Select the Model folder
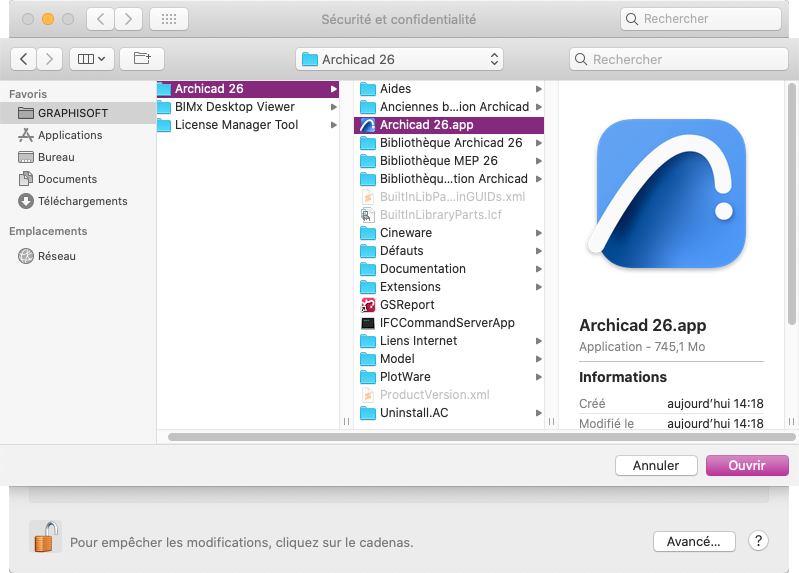The width and height of the screenshot is (799, 573). pos(449,359)
